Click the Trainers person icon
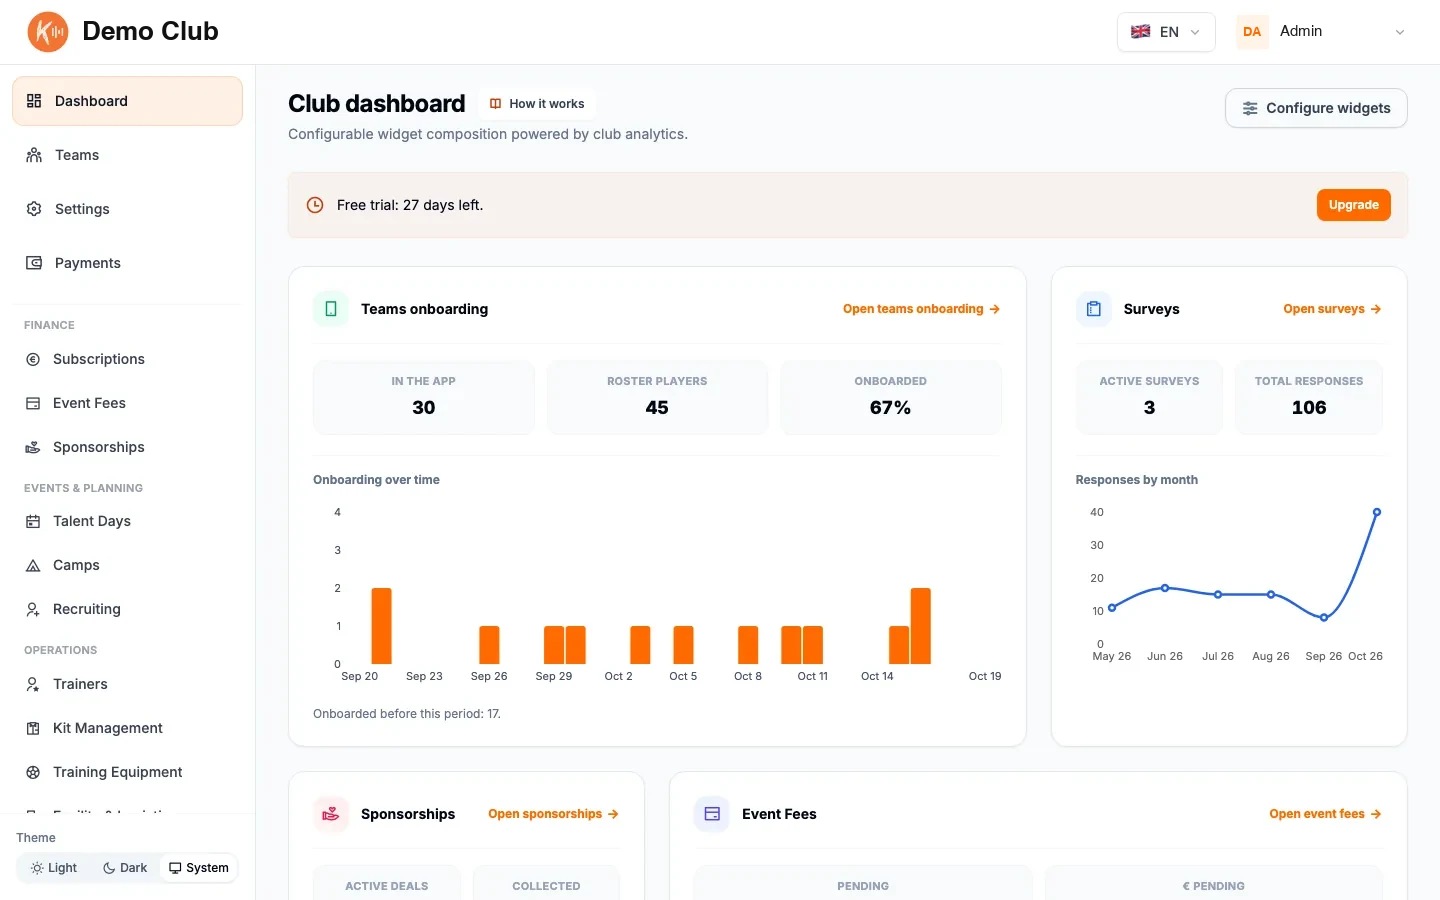Image resolution: width=1440 pixels, height=900 pixels. (33, 684)
